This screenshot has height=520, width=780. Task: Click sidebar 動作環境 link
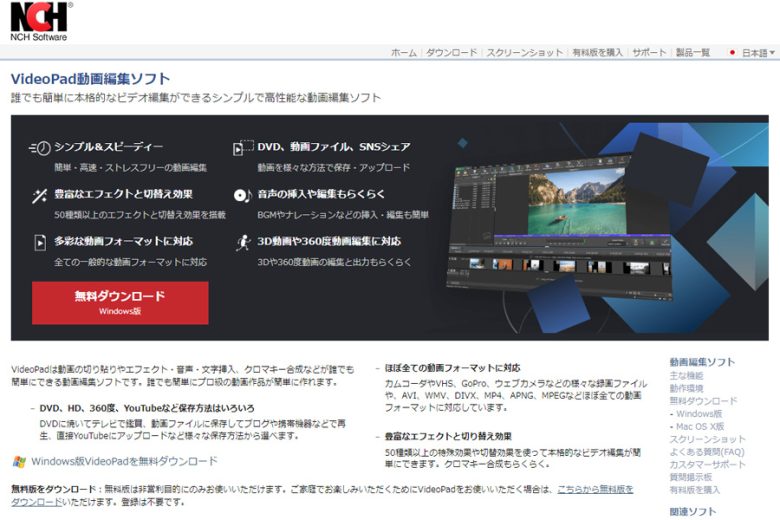pos(686,389)
